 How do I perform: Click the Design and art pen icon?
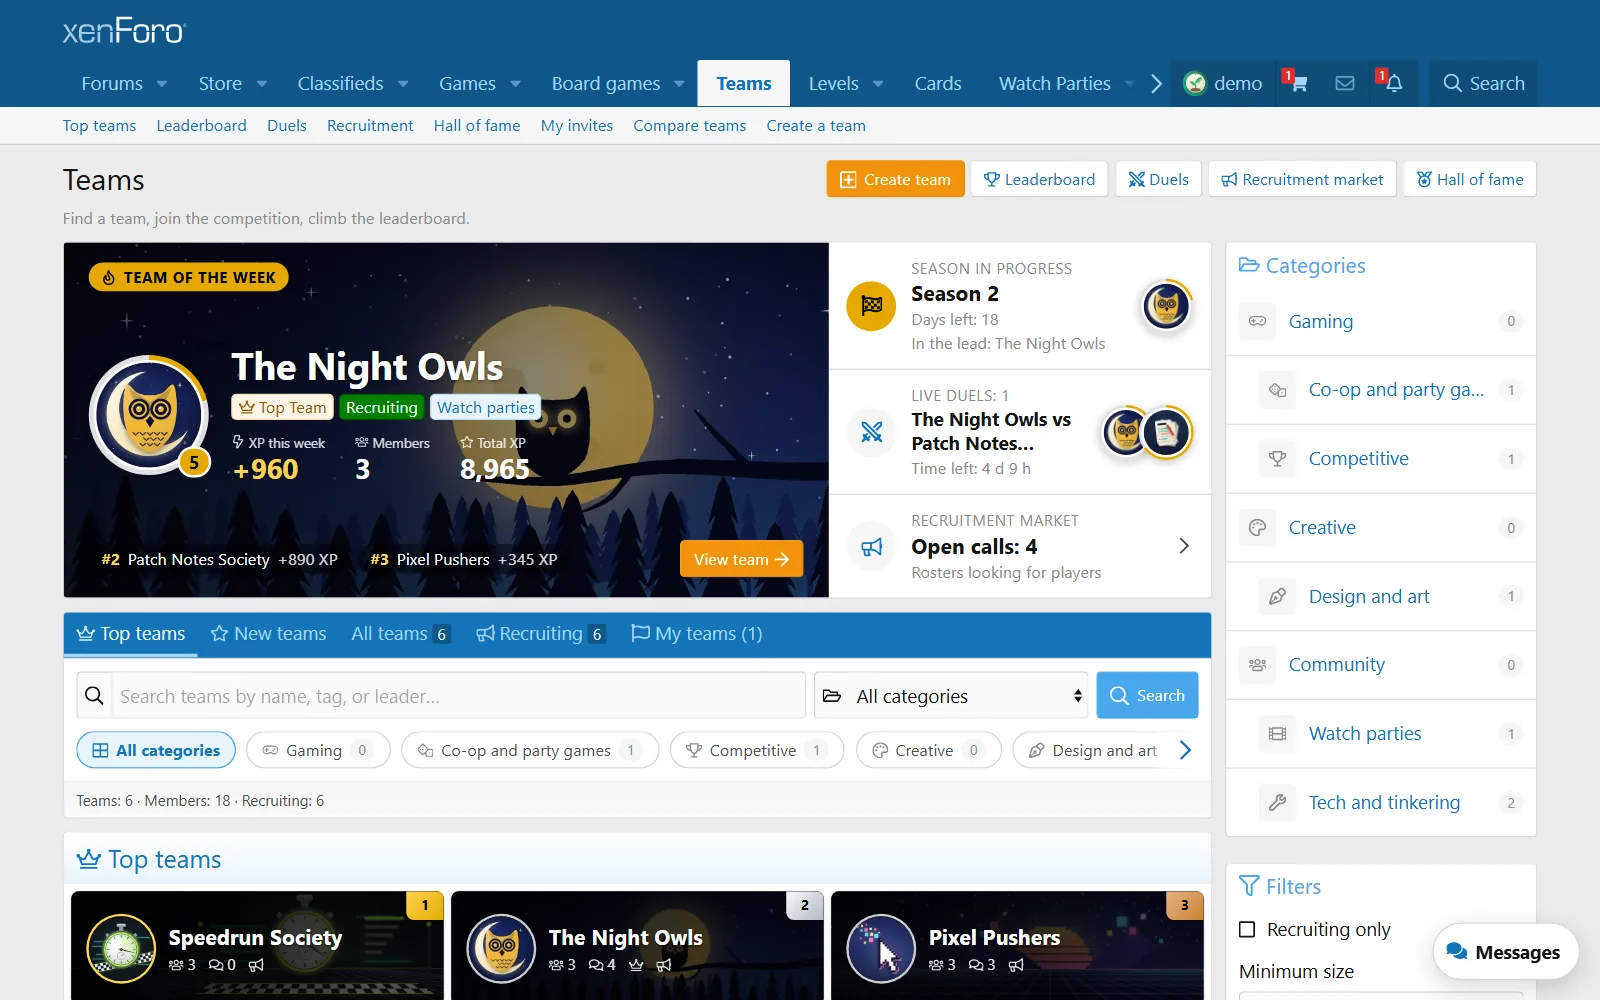point(1278,596)
